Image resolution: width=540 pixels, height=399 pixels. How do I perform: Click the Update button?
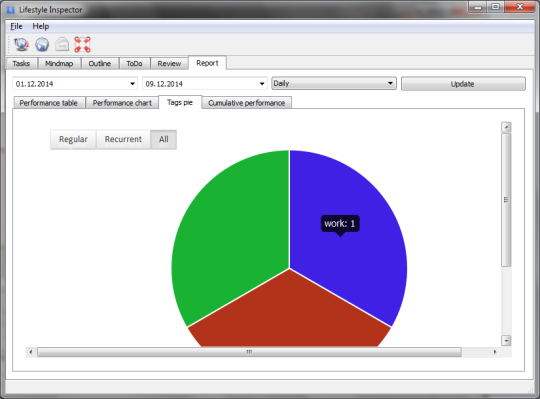463,84
